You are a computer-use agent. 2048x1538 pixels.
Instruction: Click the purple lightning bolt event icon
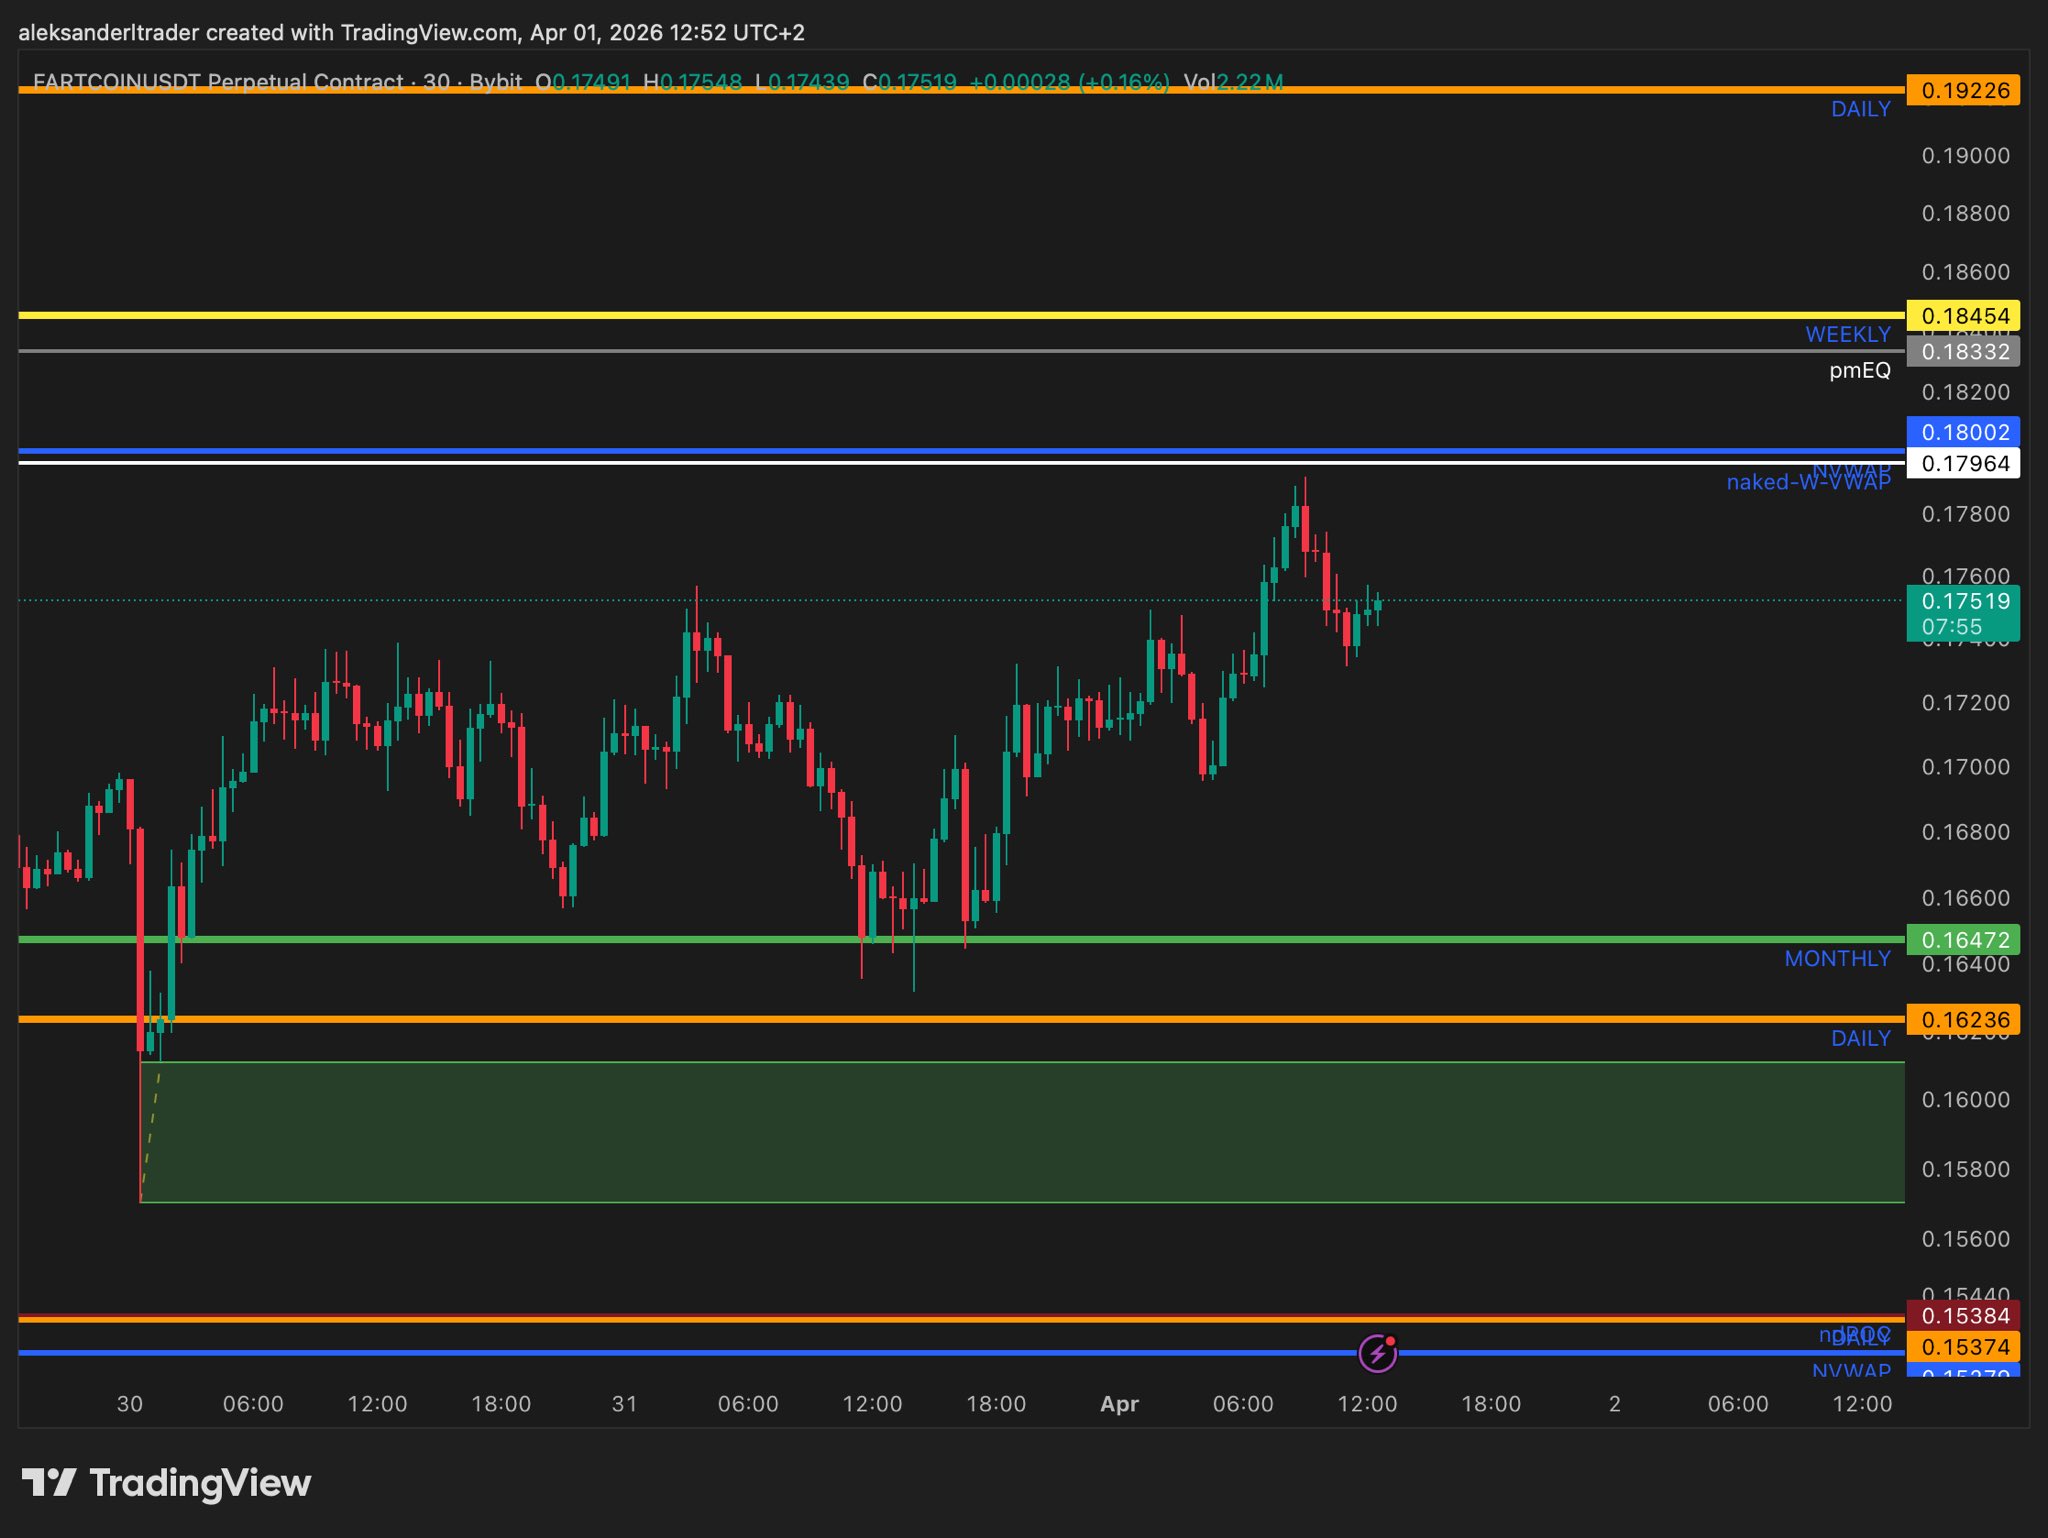(1378, 1354)
